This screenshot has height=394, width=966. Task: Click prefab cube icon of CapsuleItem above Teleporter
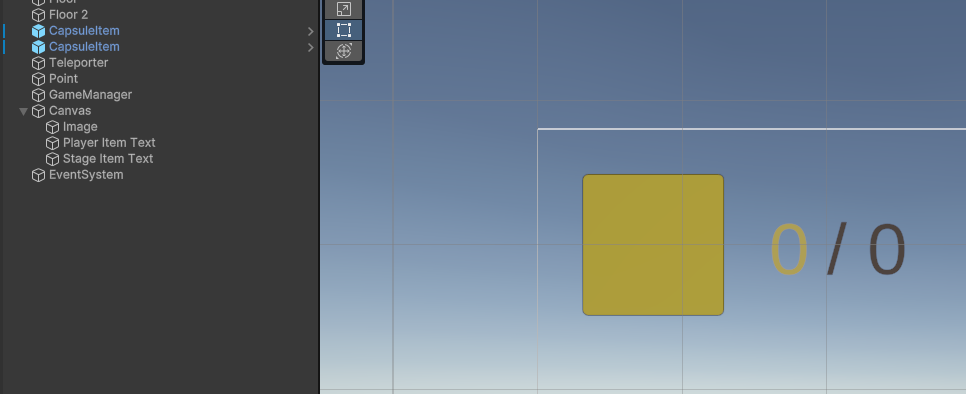tap(38, 47)
